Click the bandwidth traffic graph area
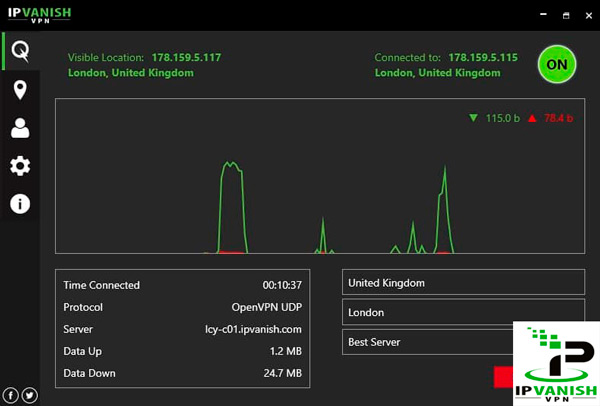The height and width of the screenshot is (406, 600). pos(320,176)
